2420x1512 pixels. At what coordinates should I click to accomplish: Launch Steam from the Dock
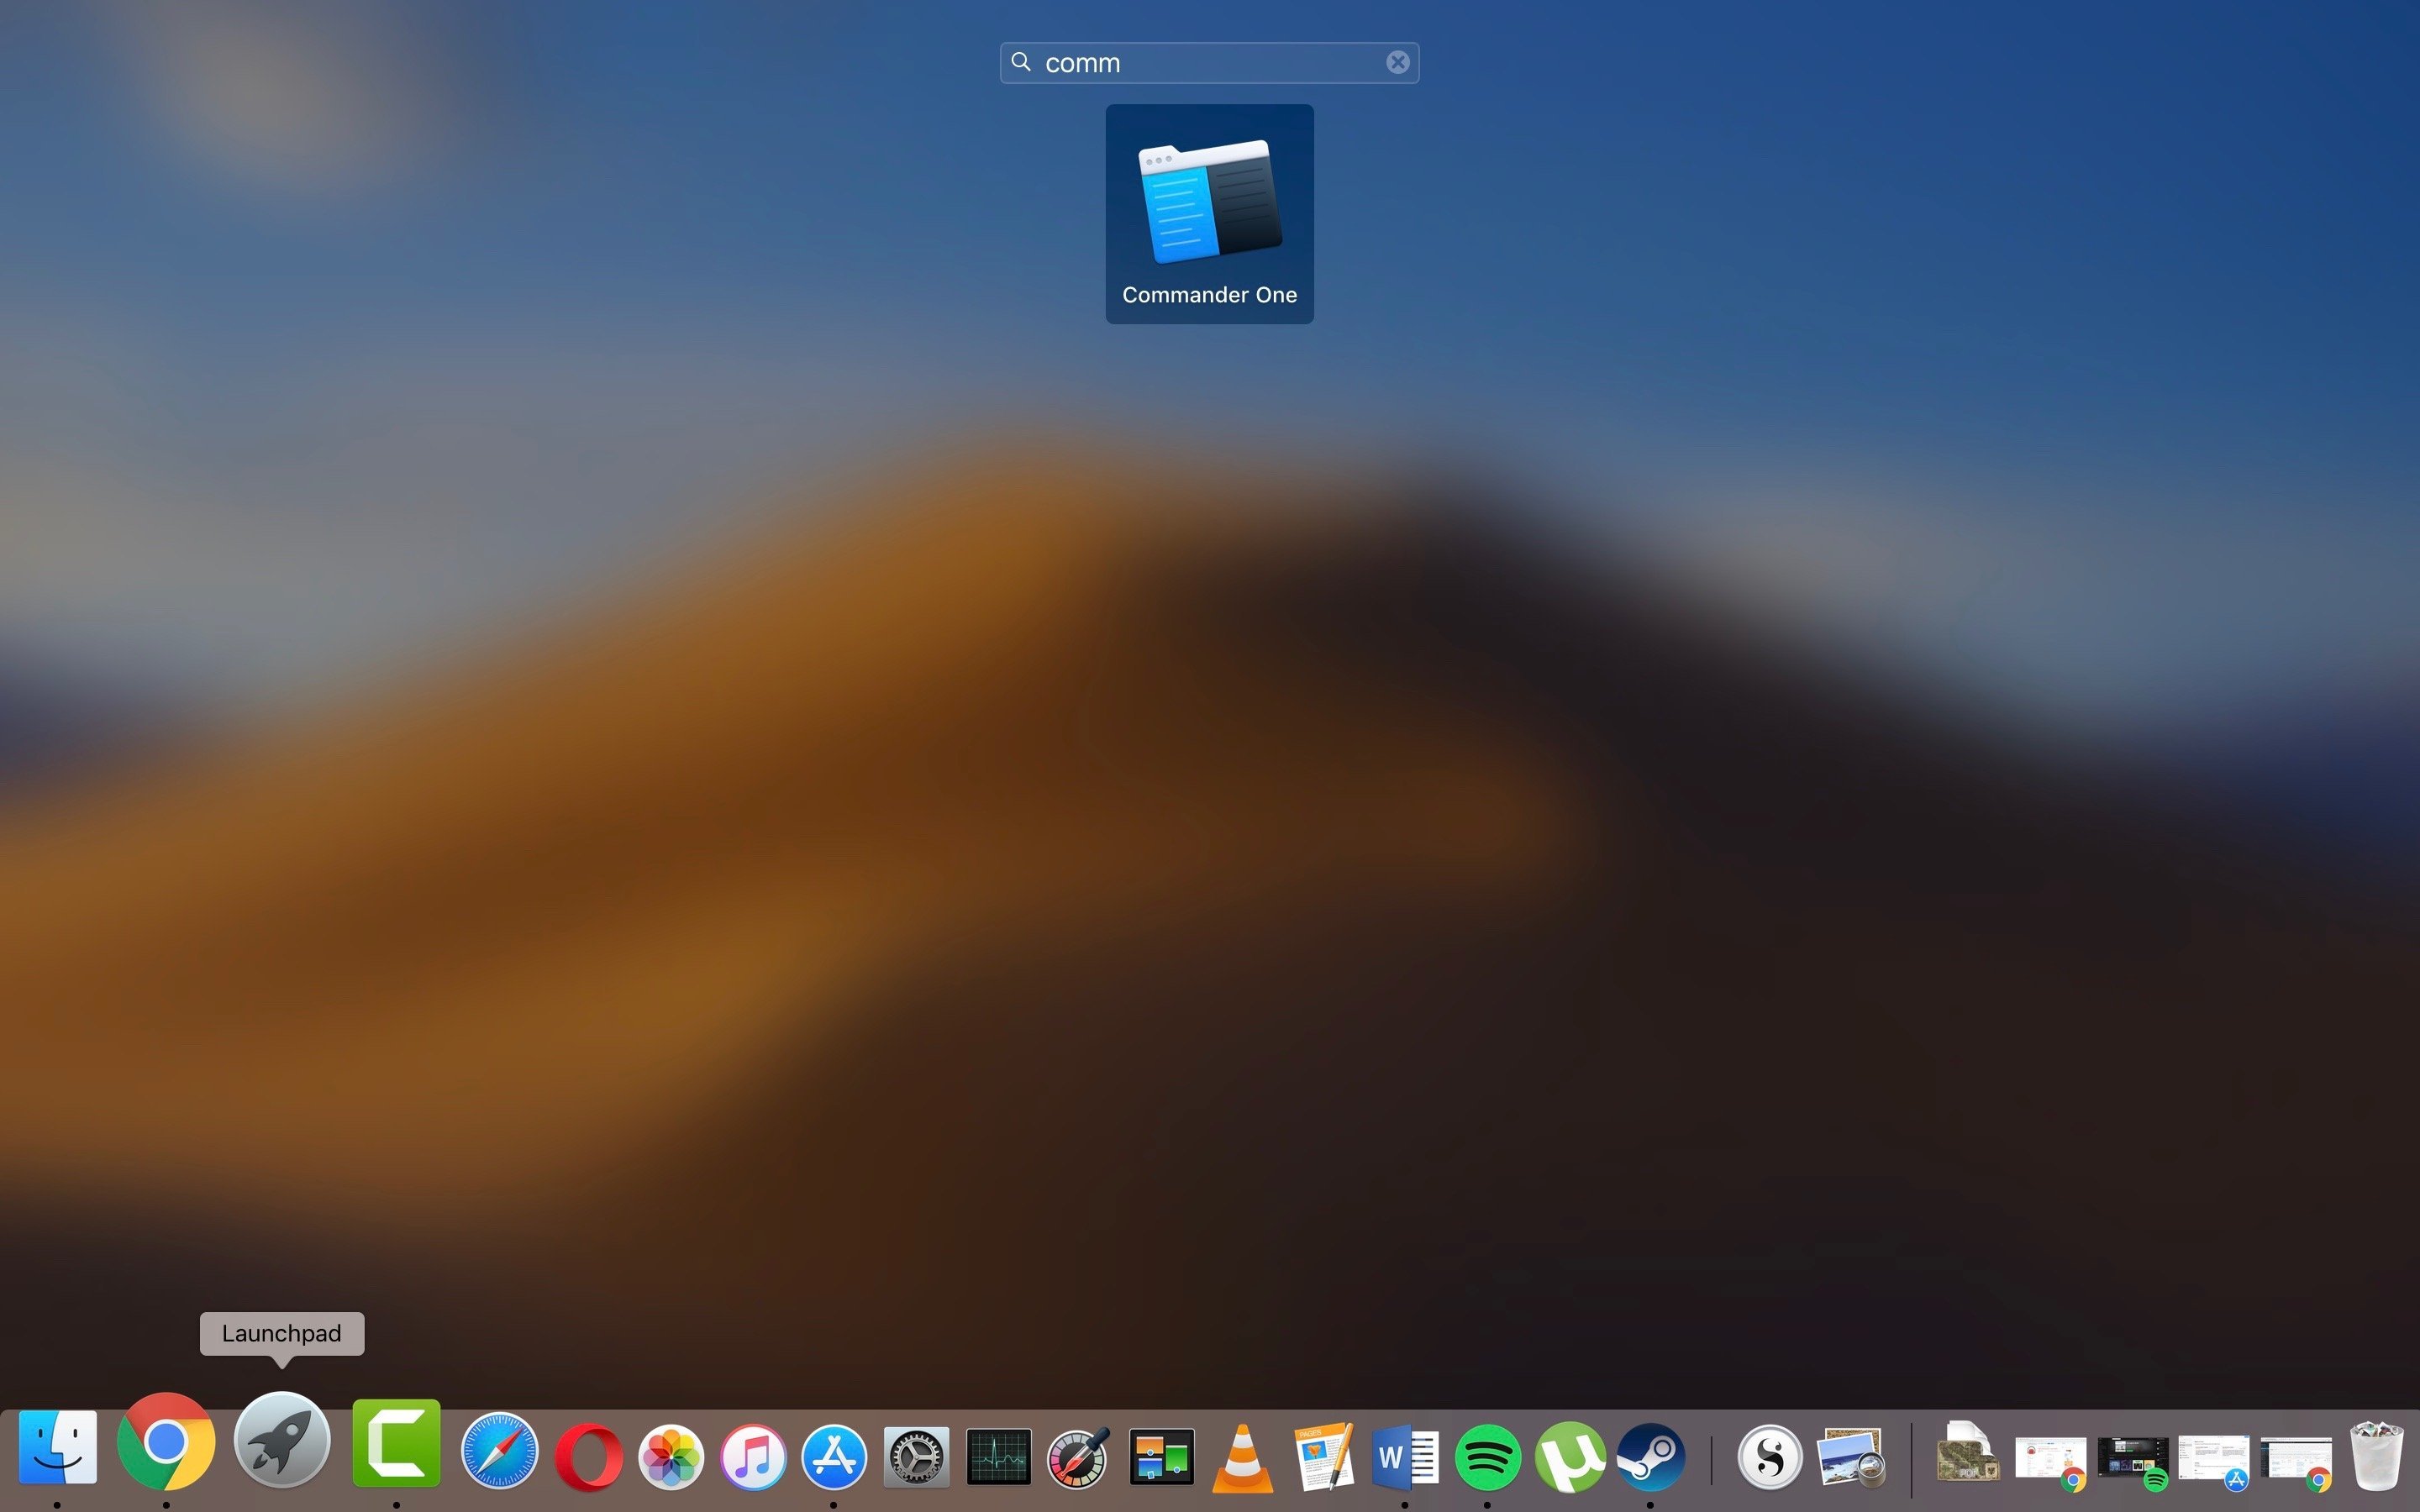(1650, 1456)
